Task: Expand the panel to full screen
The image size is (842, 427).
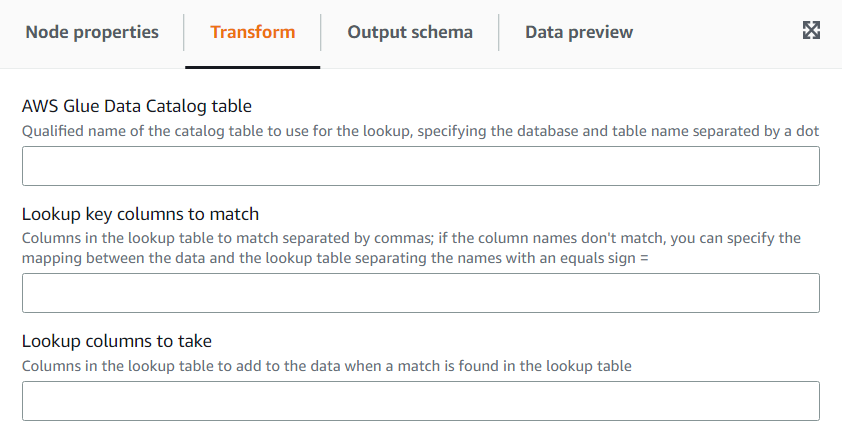Action: point(811,31)
